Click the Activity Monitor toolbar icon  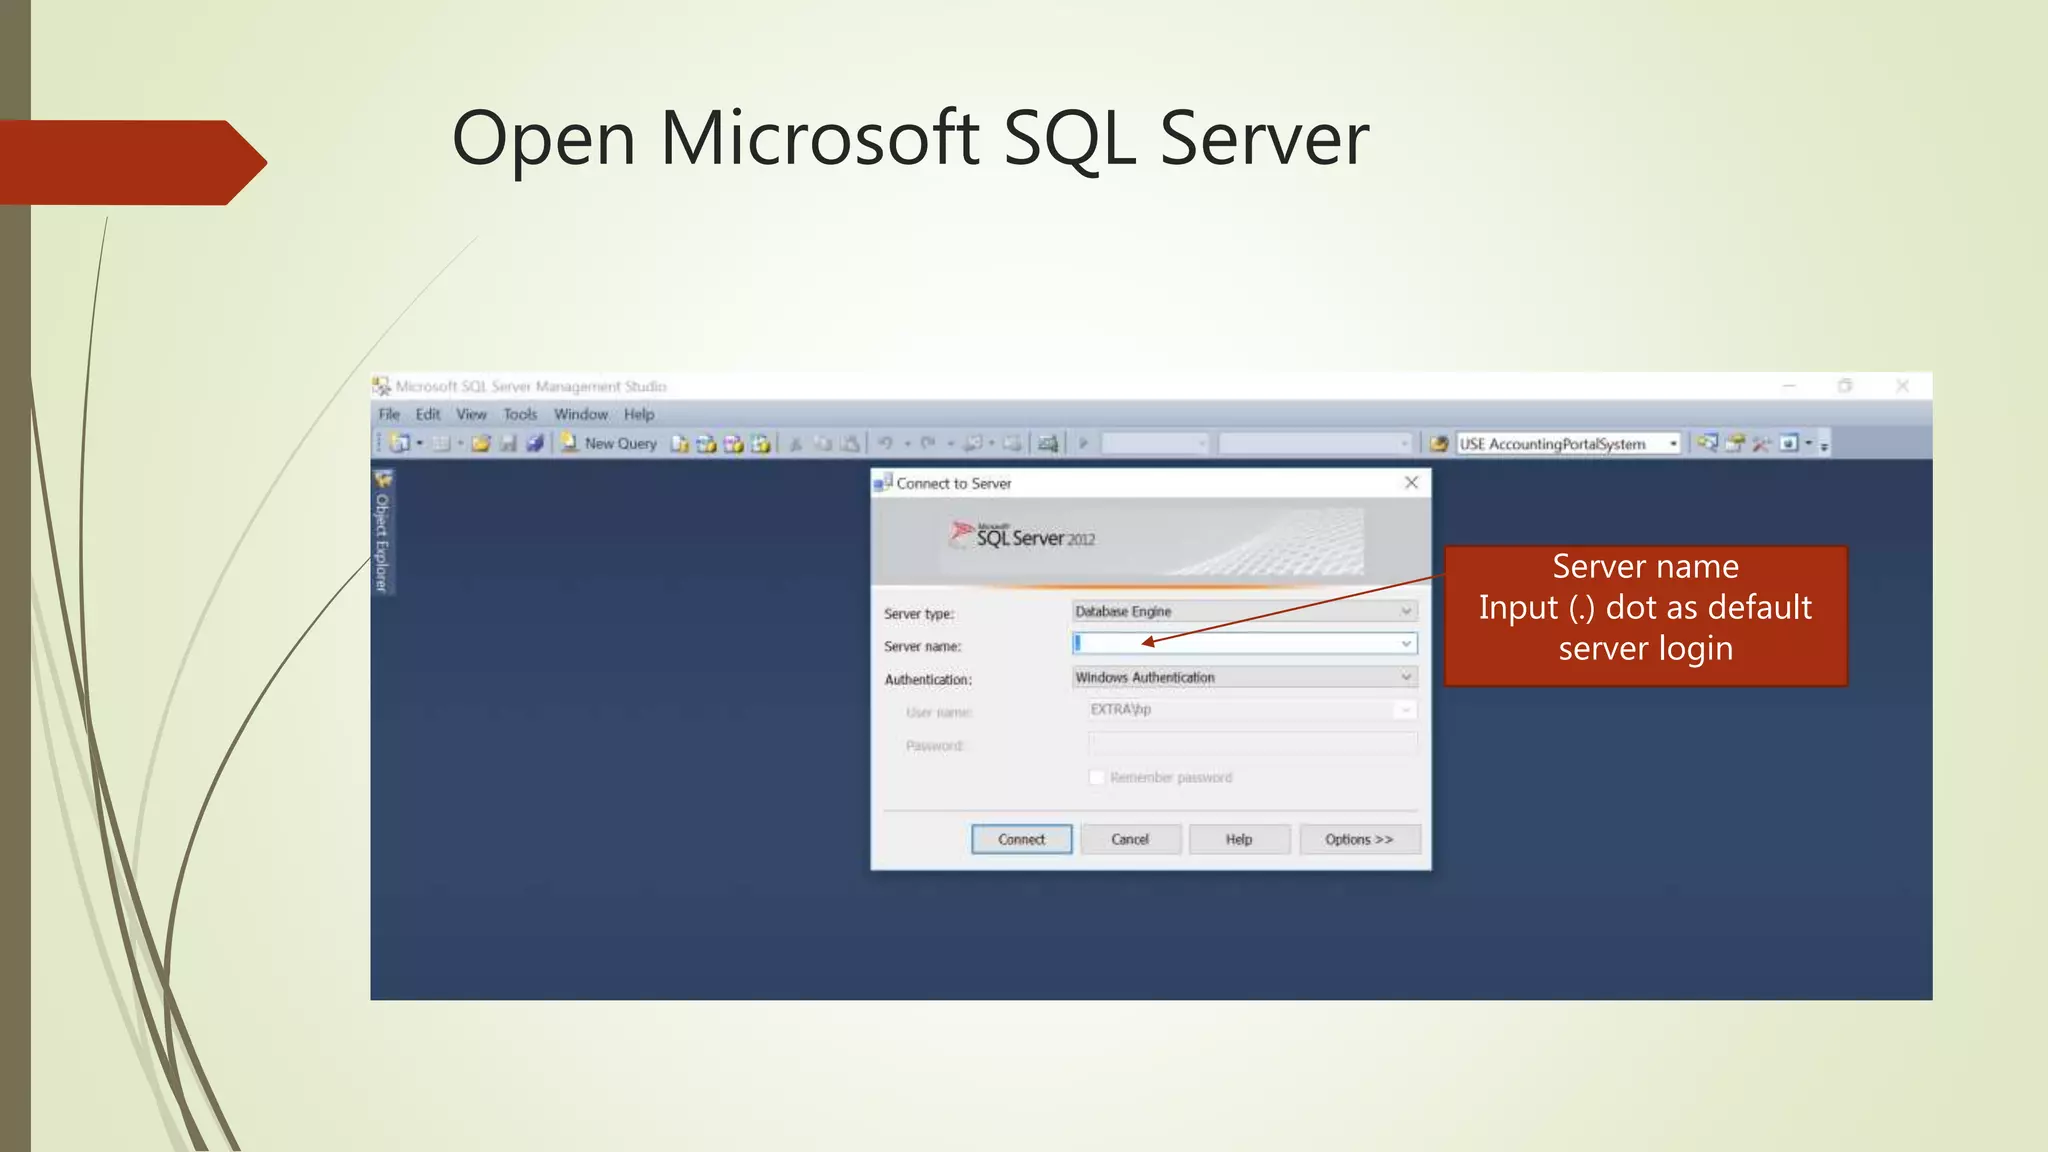tap(1047, 443)
